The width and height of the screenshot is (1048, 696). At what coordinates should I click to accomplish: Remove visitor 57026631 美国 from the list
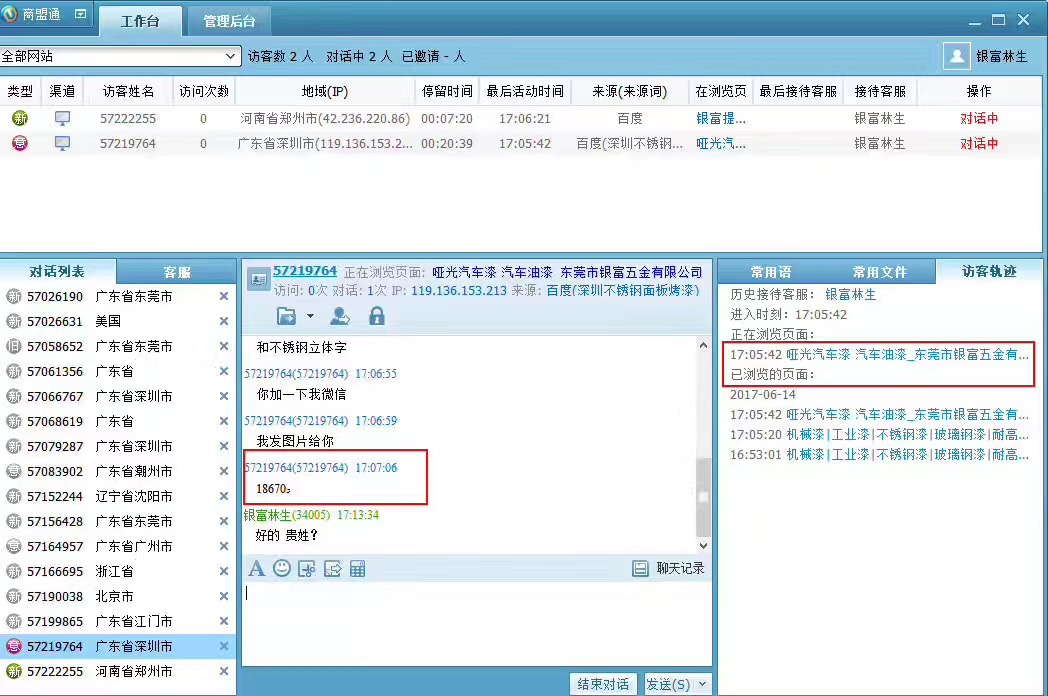(x=223, y=321)
